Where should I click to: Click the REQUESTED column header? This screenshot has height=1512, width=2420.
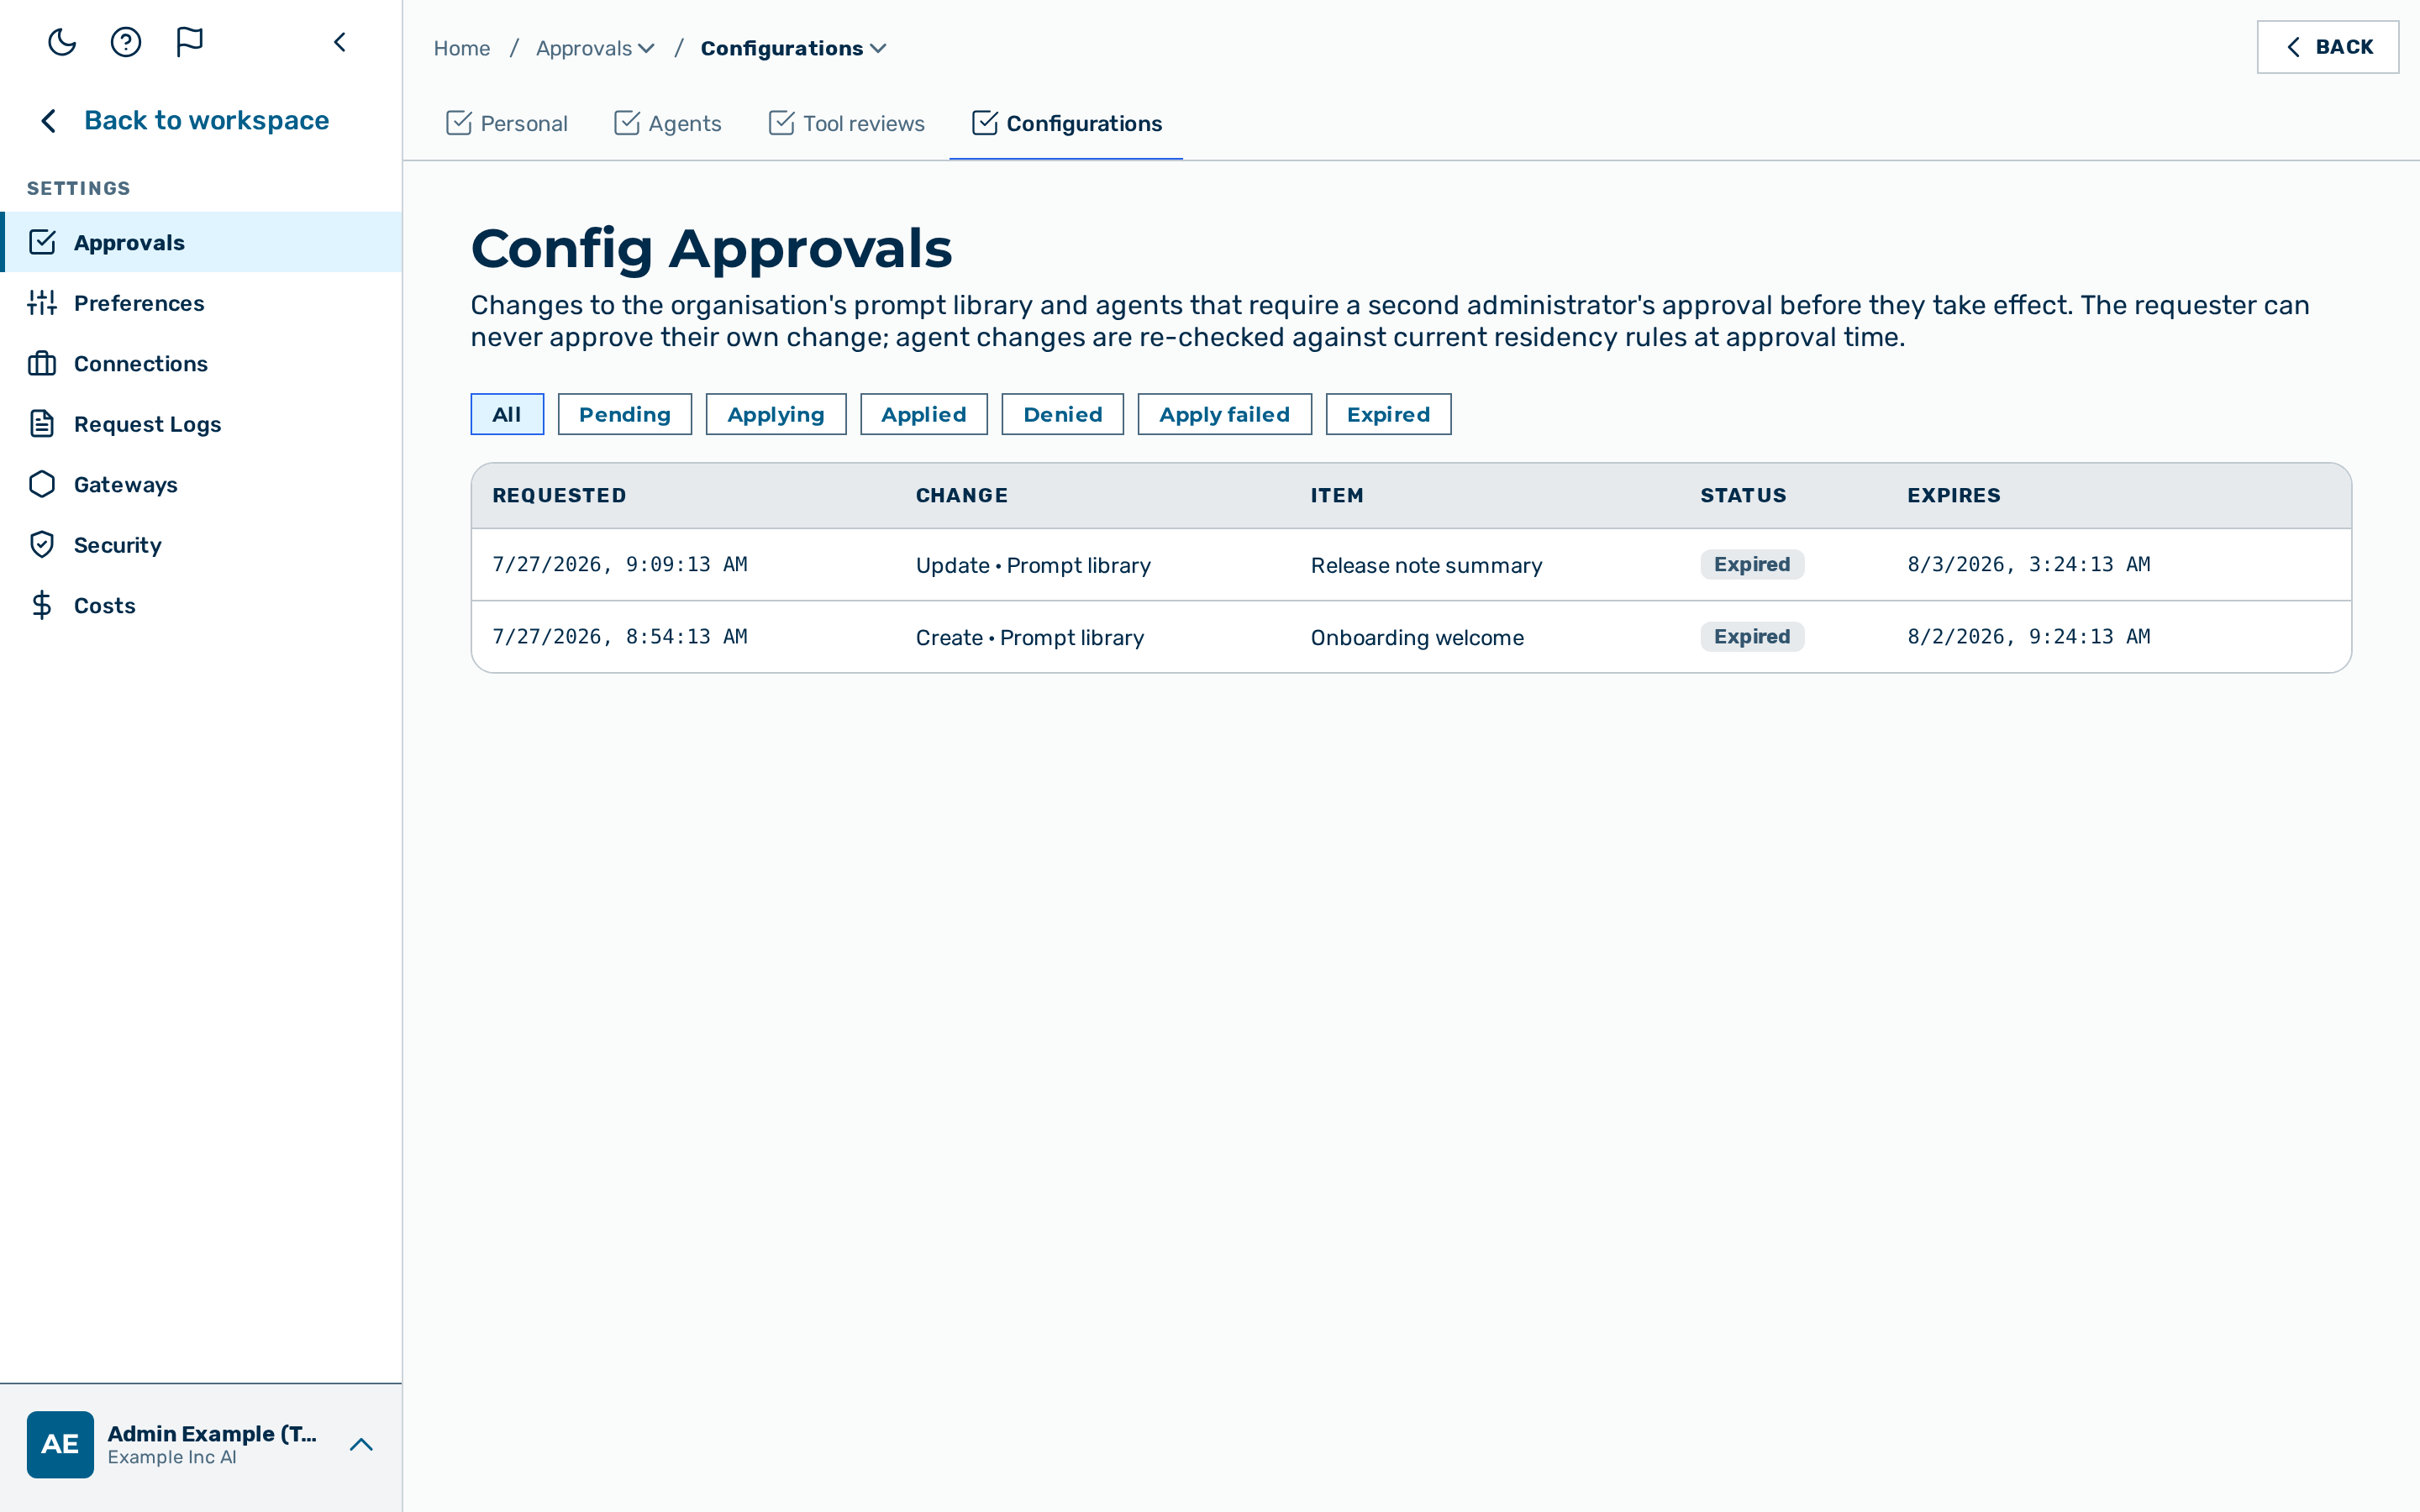(x=559, y=495)
